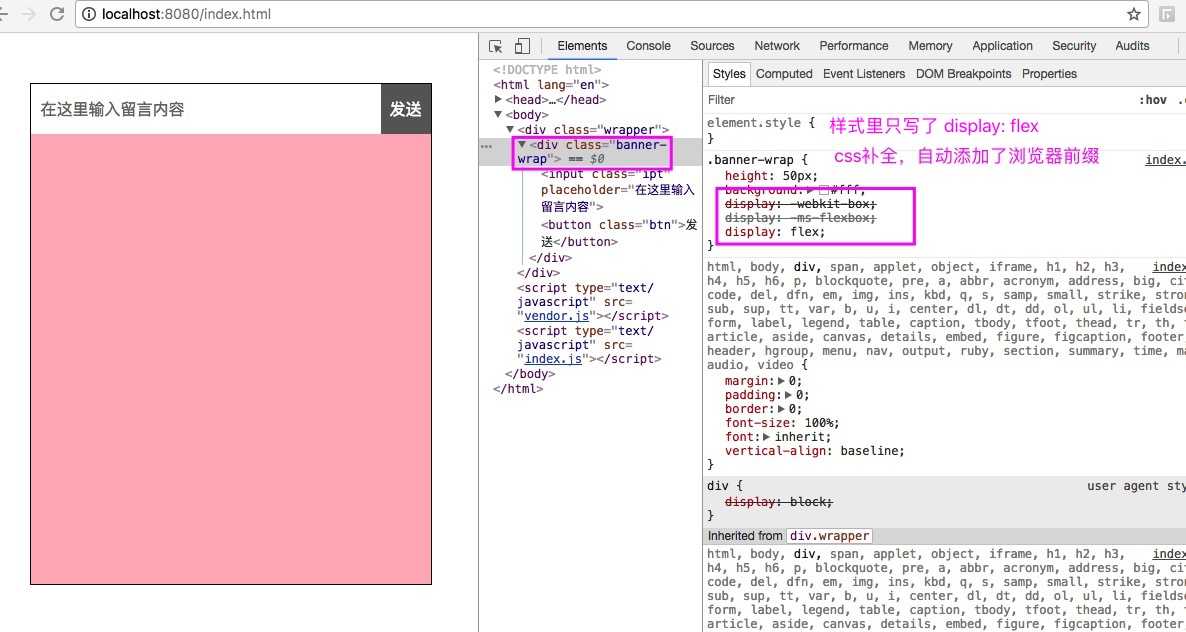This screenshot has width=1186, height=632.
Task: Open the .banner-wrap rule source link
Action: tap(1165, 160)
